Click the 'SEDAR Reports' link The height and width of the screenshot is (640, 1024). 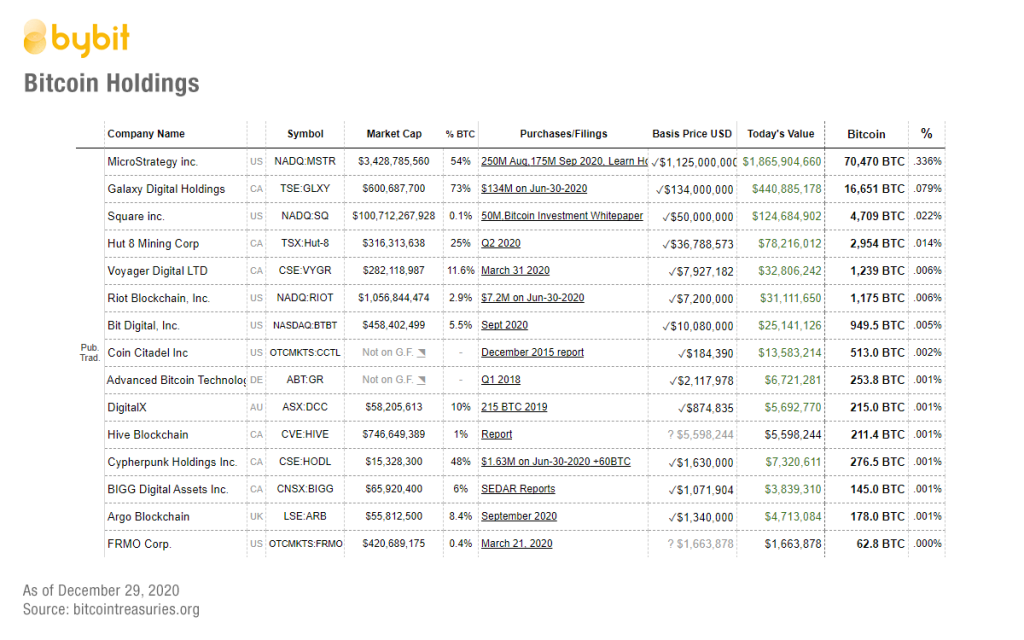tap(517, 489)
